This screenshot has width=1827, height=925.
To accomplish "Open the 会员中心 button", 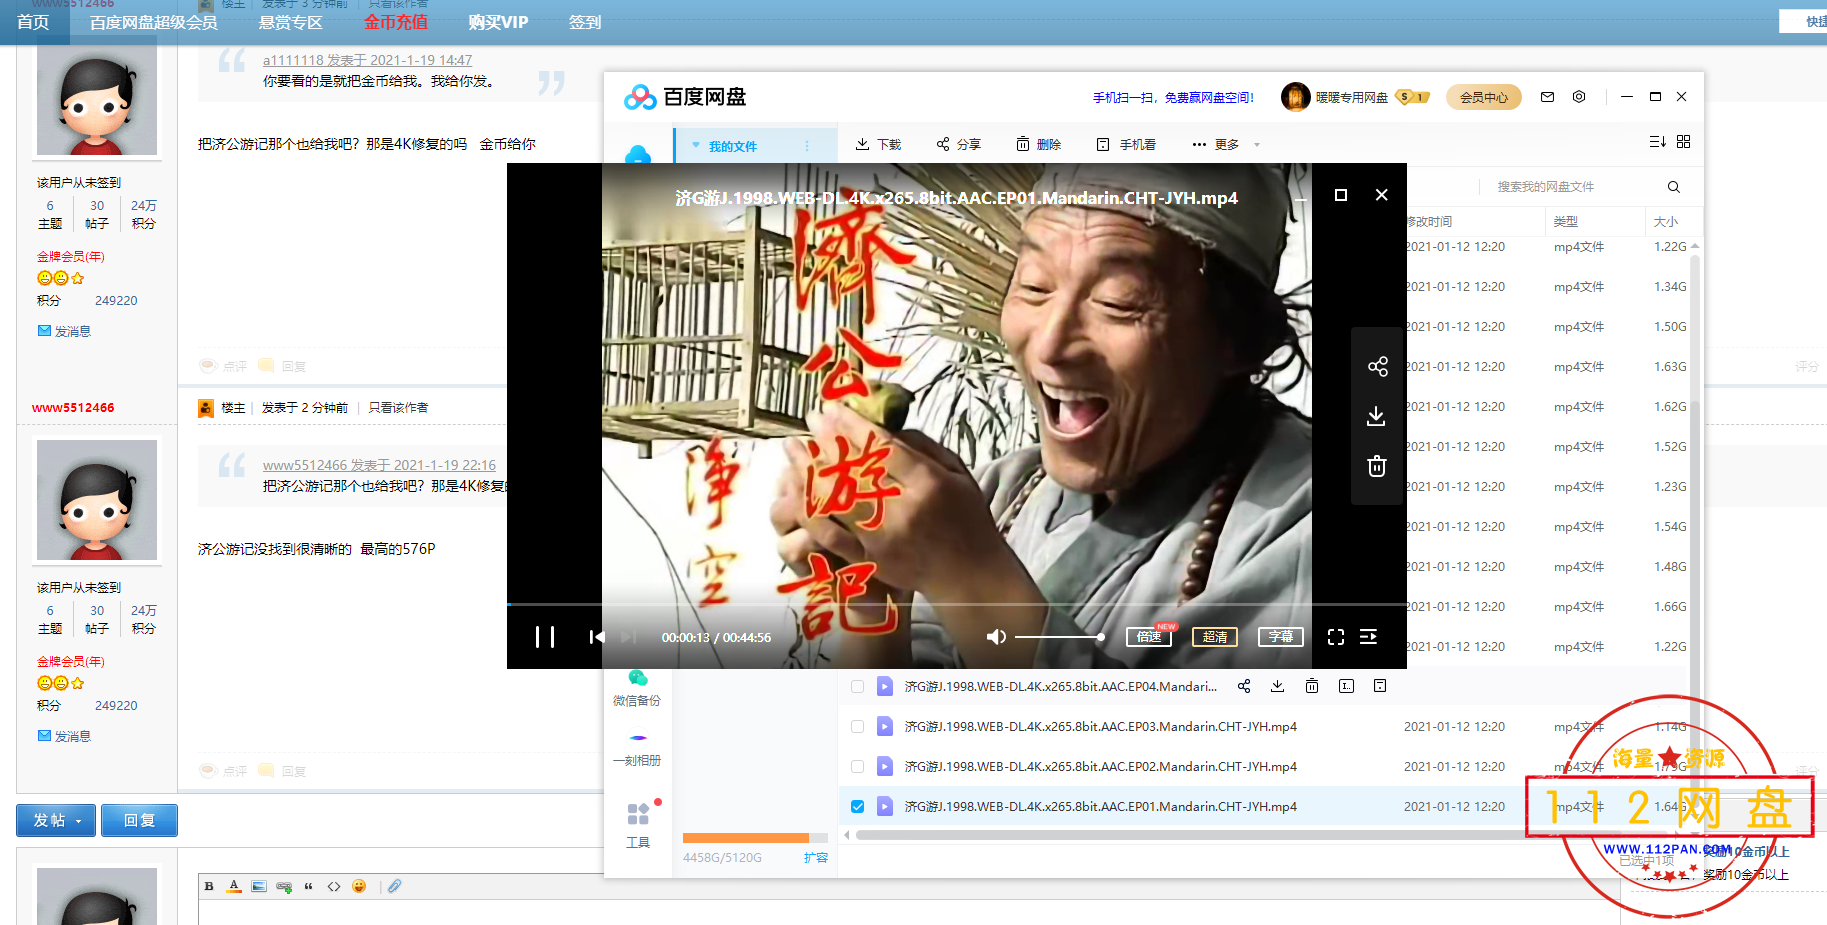I will click(1484, 97).
